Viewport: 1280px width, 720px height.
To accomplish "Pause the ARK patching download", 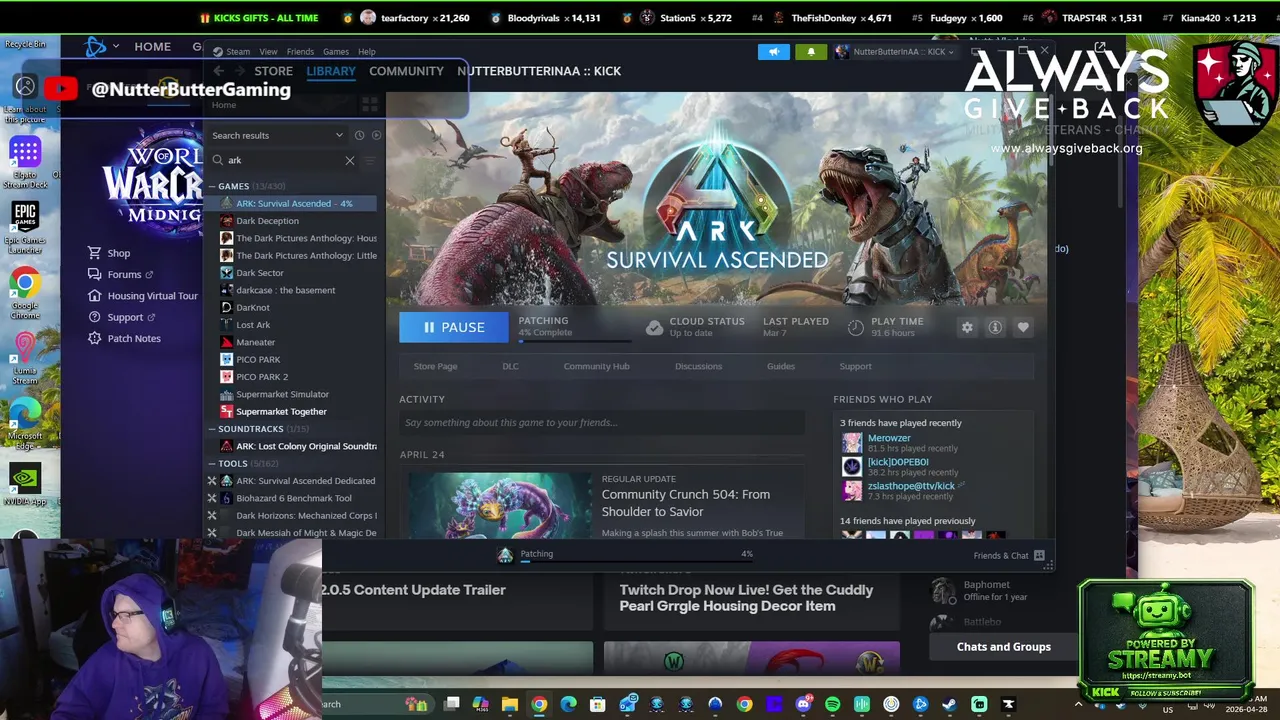I will pos(453,327).
